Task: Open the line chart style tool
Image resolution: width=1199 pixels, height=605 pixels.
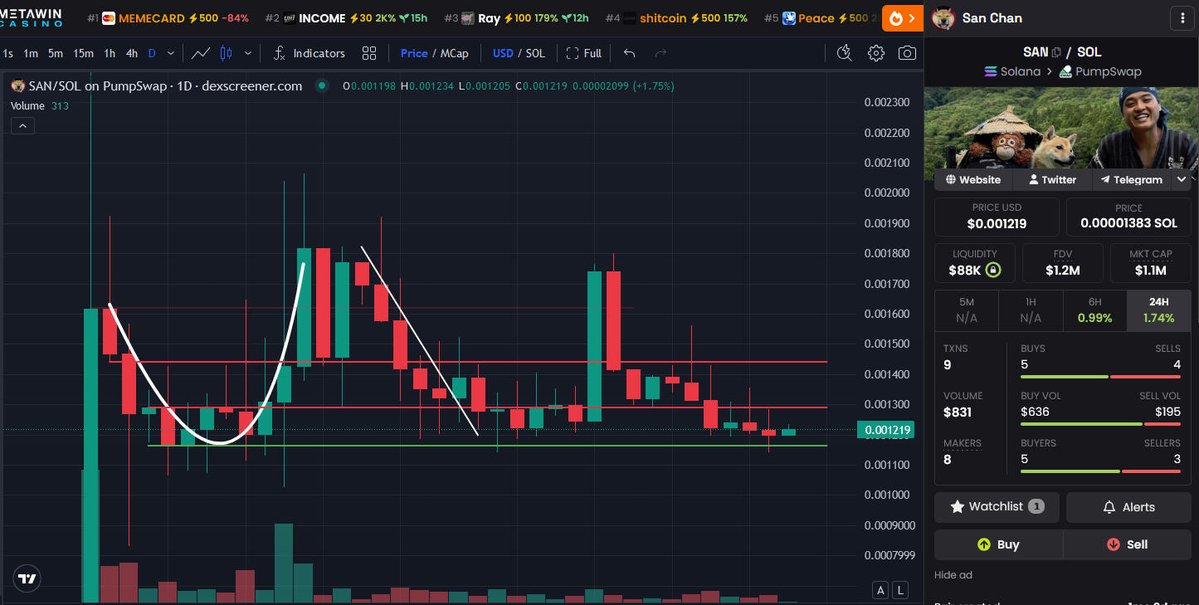Action: pyautogui.click(x=200, y=53)
